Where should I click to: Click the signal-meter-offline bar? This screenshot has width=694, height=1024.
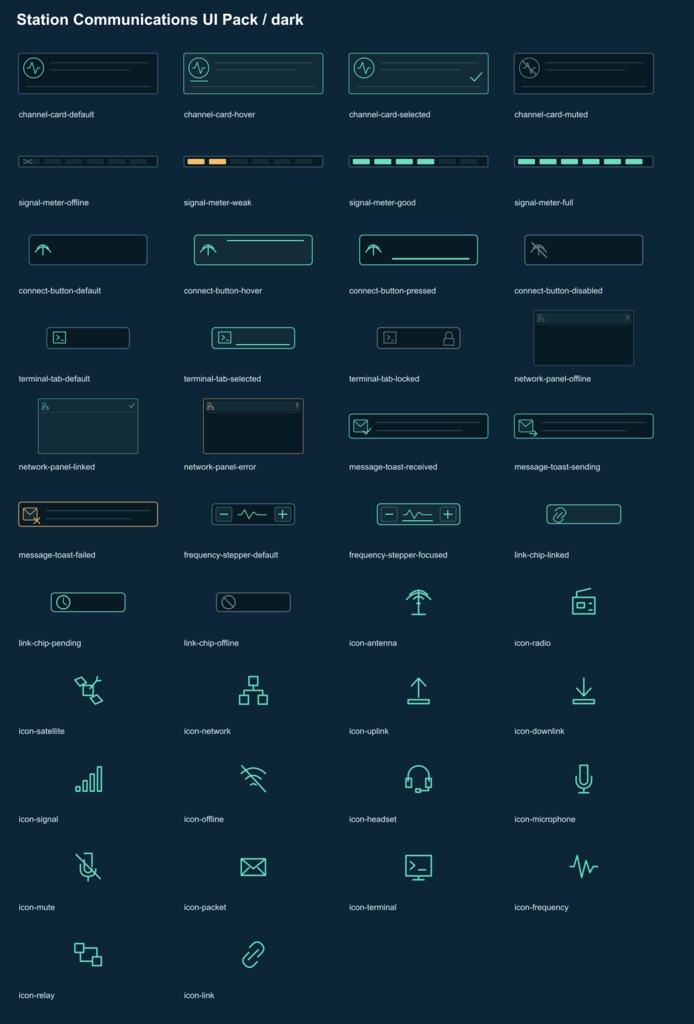[x=88, y=161]
